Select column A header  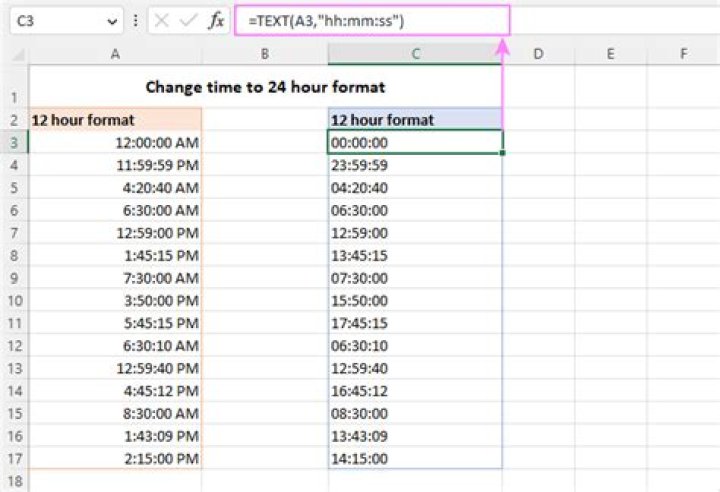pyautogui.click(x=115, y=52)
